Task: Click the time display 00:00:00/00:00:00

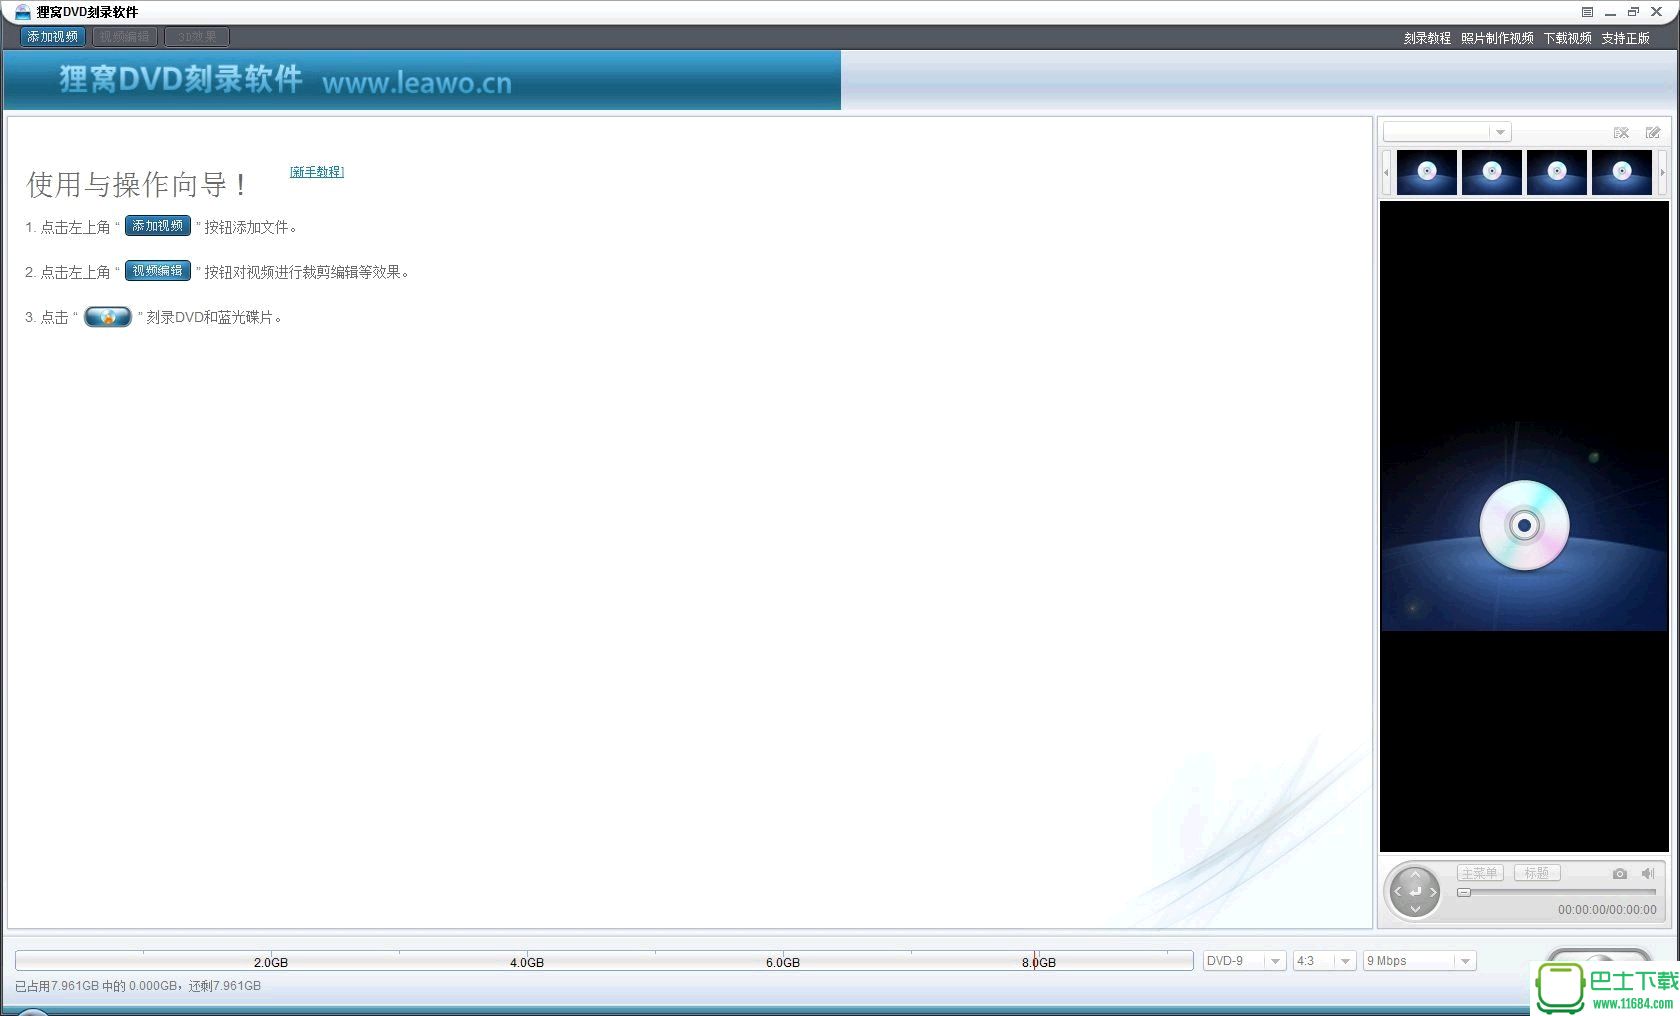Action: coord(1607,910)
